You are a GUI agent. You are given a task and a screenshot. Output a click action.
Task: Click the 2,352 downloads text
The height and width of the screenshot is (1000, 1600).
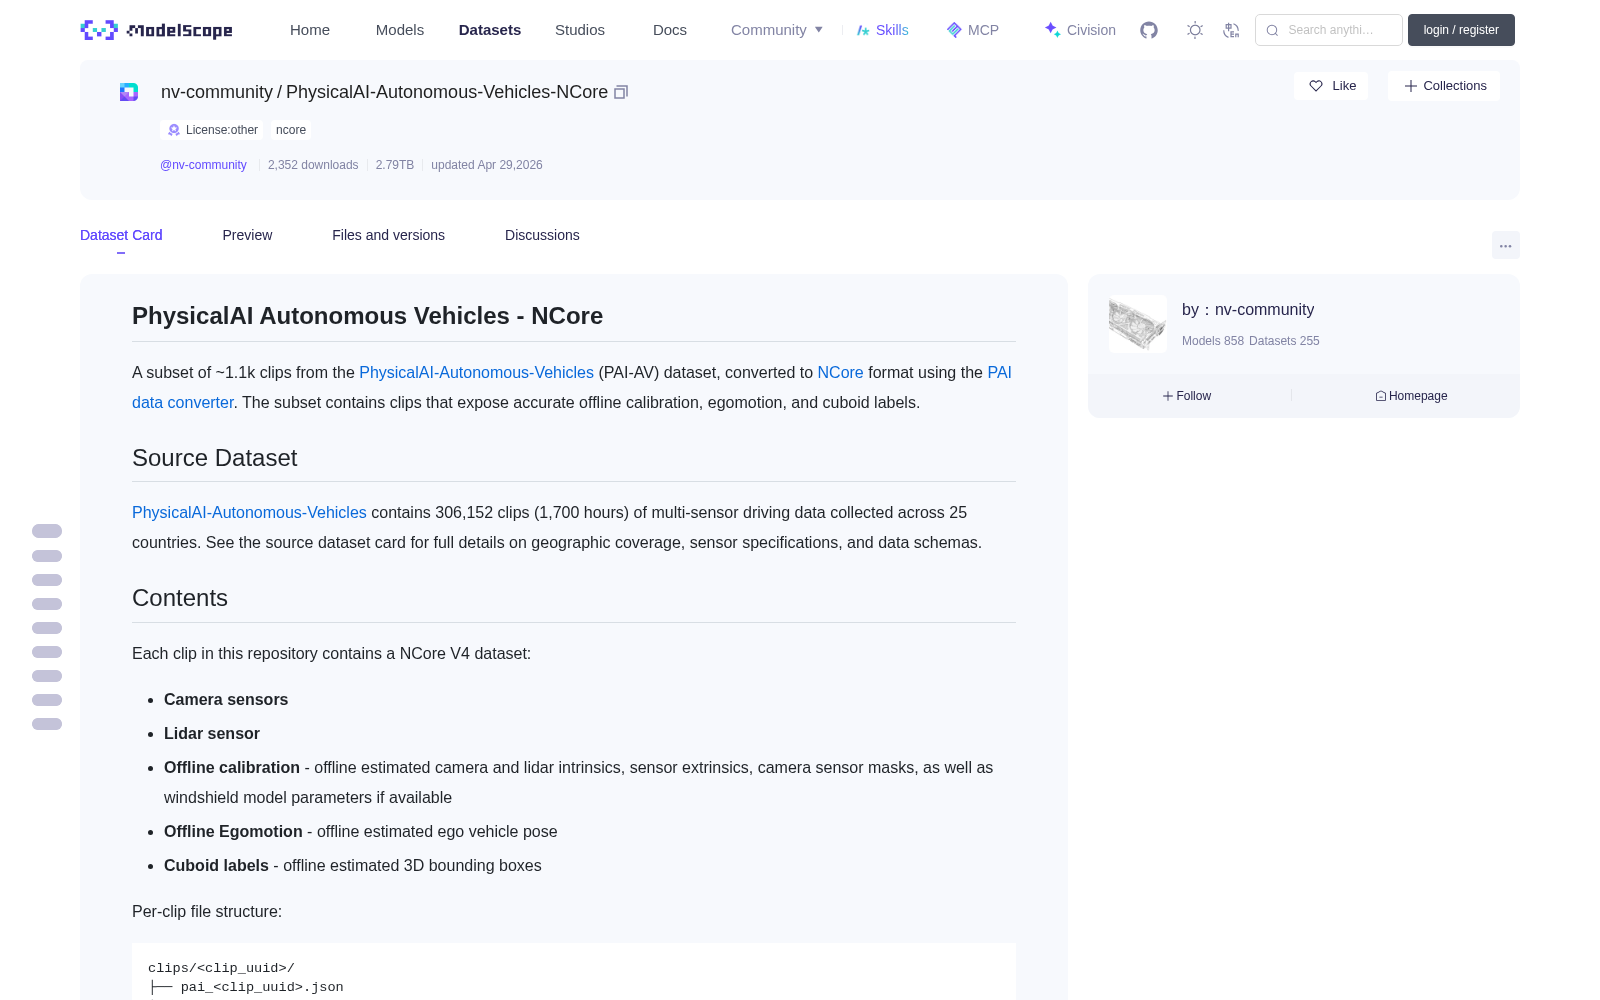[313, 165]
